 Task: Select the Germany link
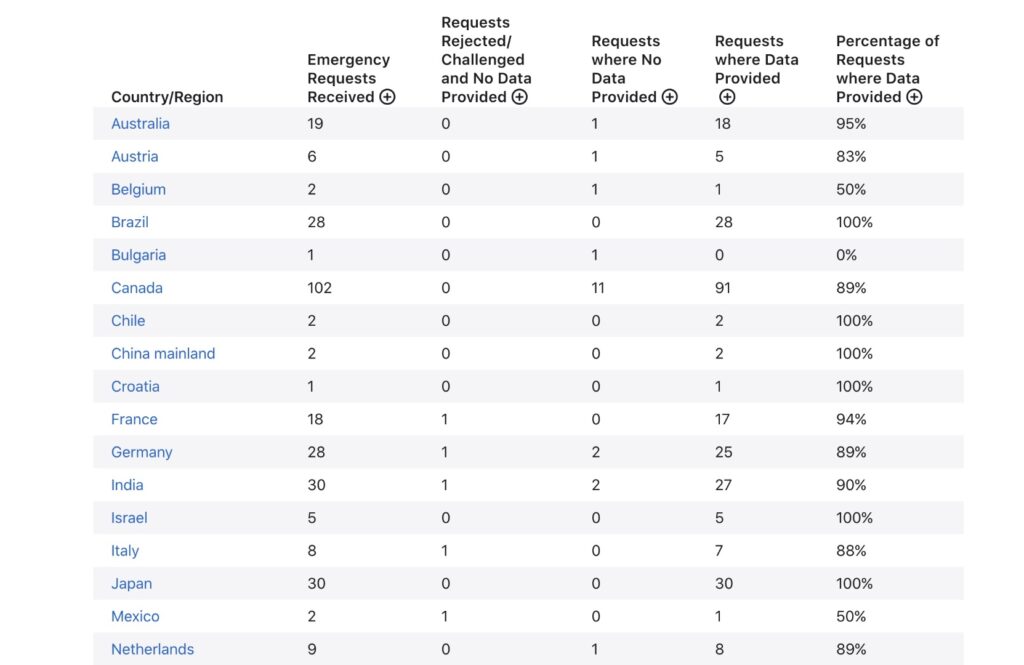(x=142, y=452)
